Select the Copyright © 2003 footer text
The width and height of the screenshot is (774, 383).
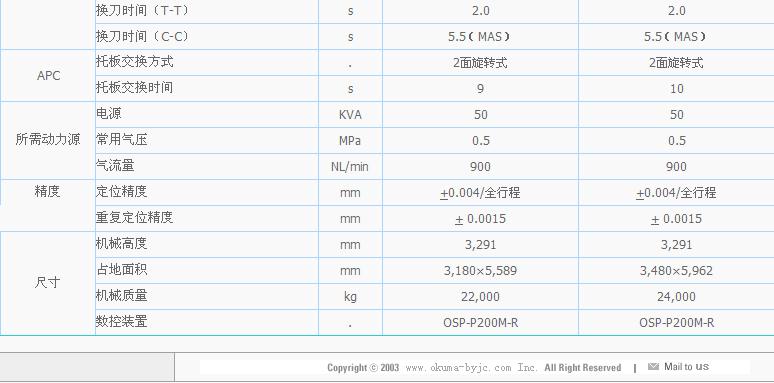click(x=363, y=368)
